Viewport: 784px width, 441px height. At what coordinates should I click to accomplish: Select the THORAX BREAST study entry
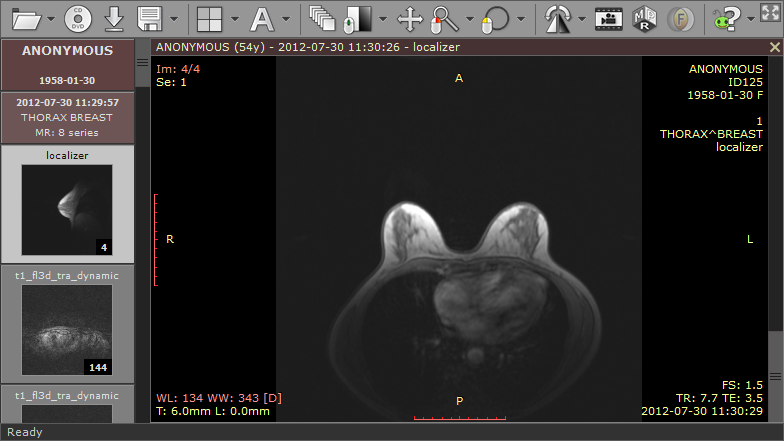[x=68, y=118]
